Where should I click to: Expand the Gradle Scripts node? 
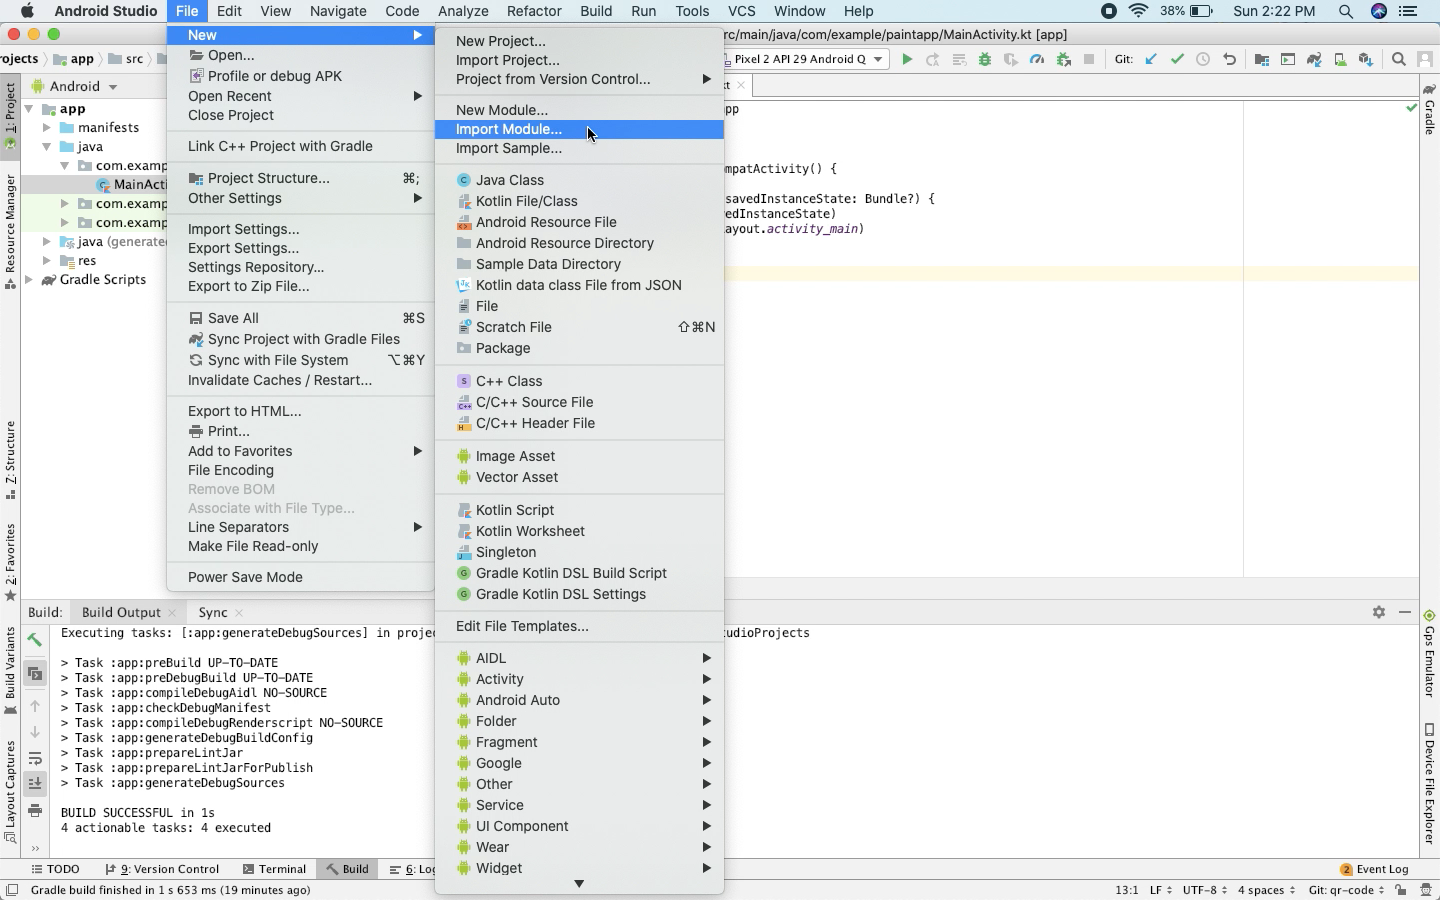pyautogui.click(x=29, y=280)
